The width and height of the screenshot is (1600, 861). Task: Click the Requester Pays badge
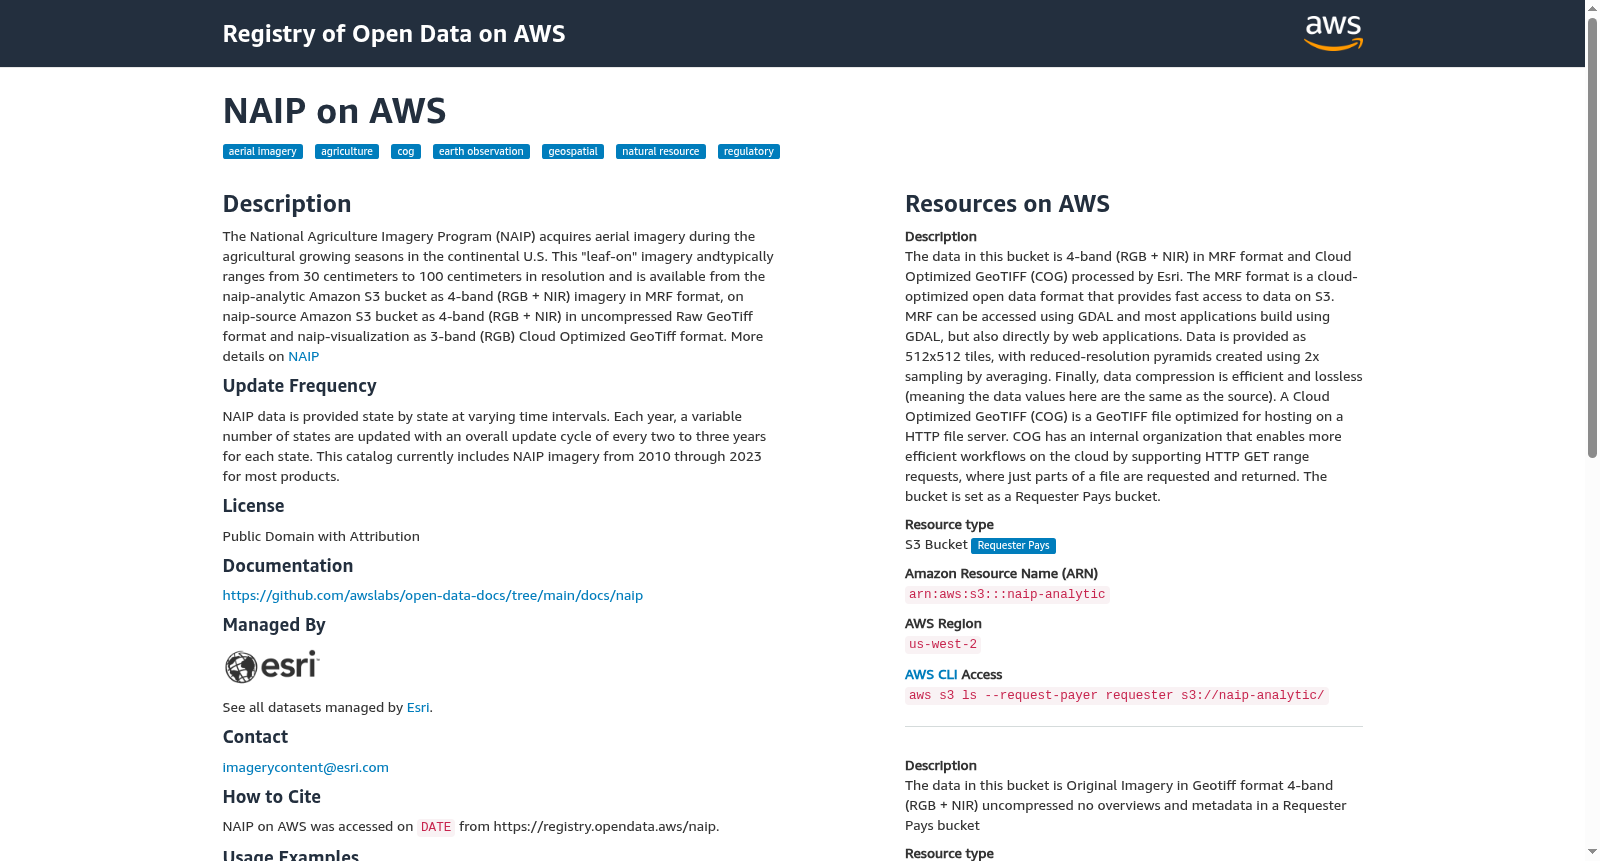click(1014, 546)
